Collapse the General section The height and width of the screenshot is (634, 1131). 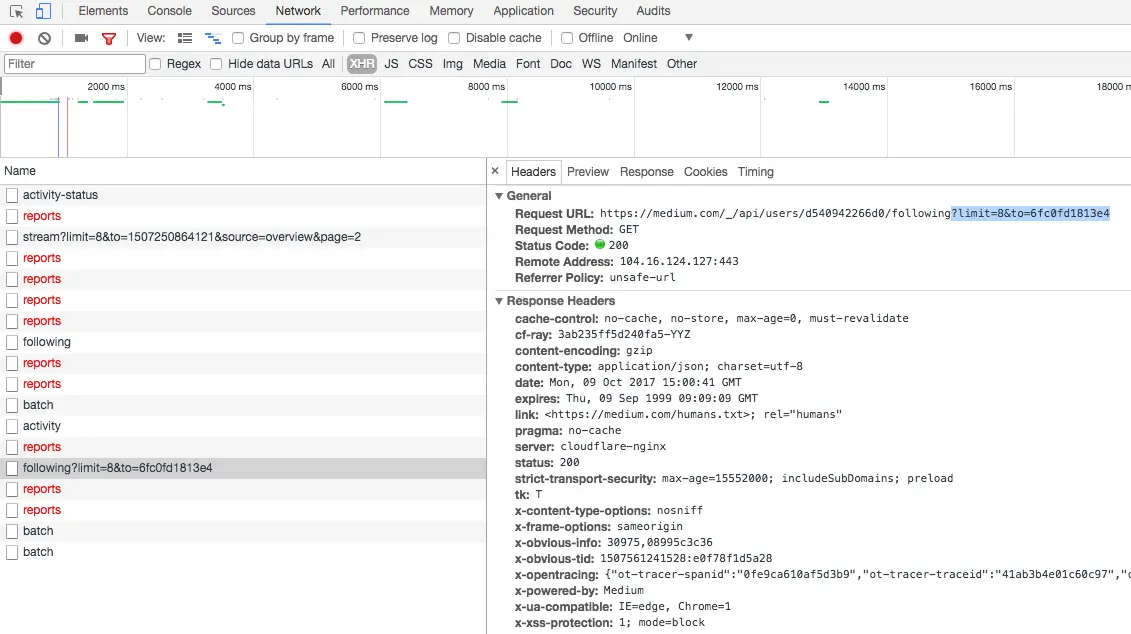(x=498, y=196)
